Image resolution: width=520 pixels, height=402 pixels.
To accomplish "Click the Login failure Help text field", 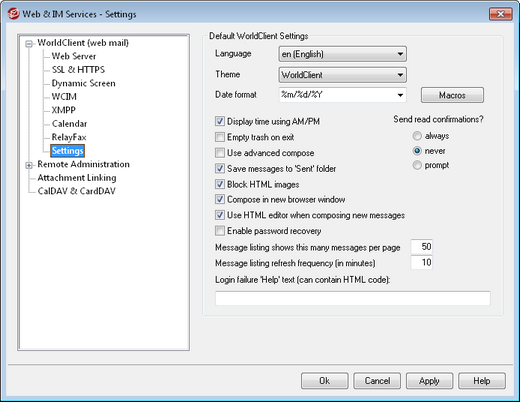I will pos(353,298).
